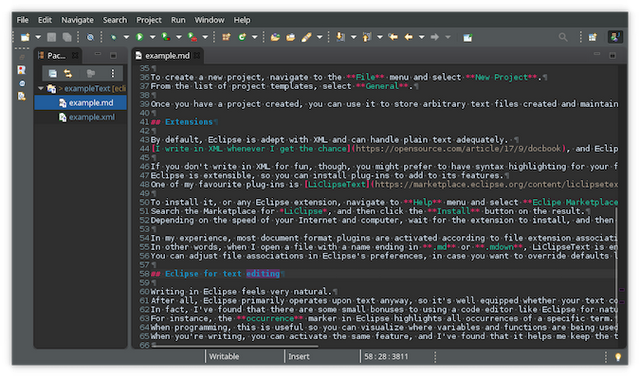Open the Coverage dropdown arrow
The image size is (640, 377).
179,37
